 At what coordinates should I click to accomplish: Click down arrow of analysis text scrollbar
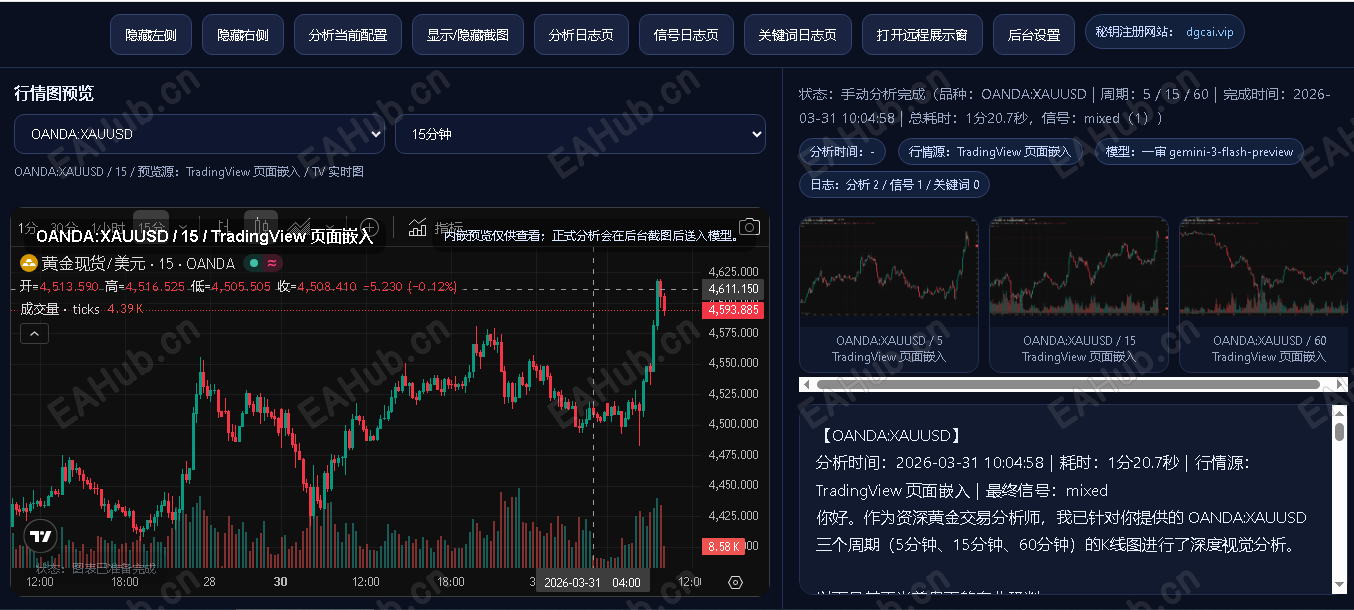coord(1340,584)
